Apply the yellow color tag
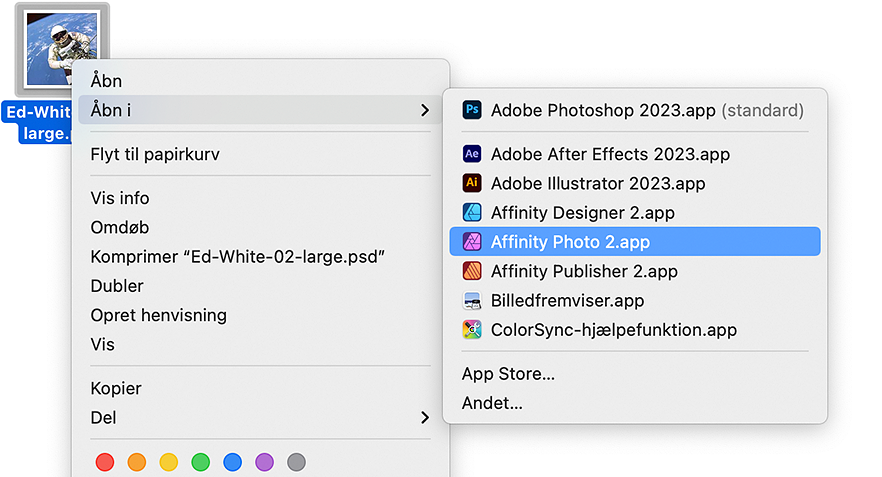This screenshot has height=477, width=882. click(x=169, y=462)
